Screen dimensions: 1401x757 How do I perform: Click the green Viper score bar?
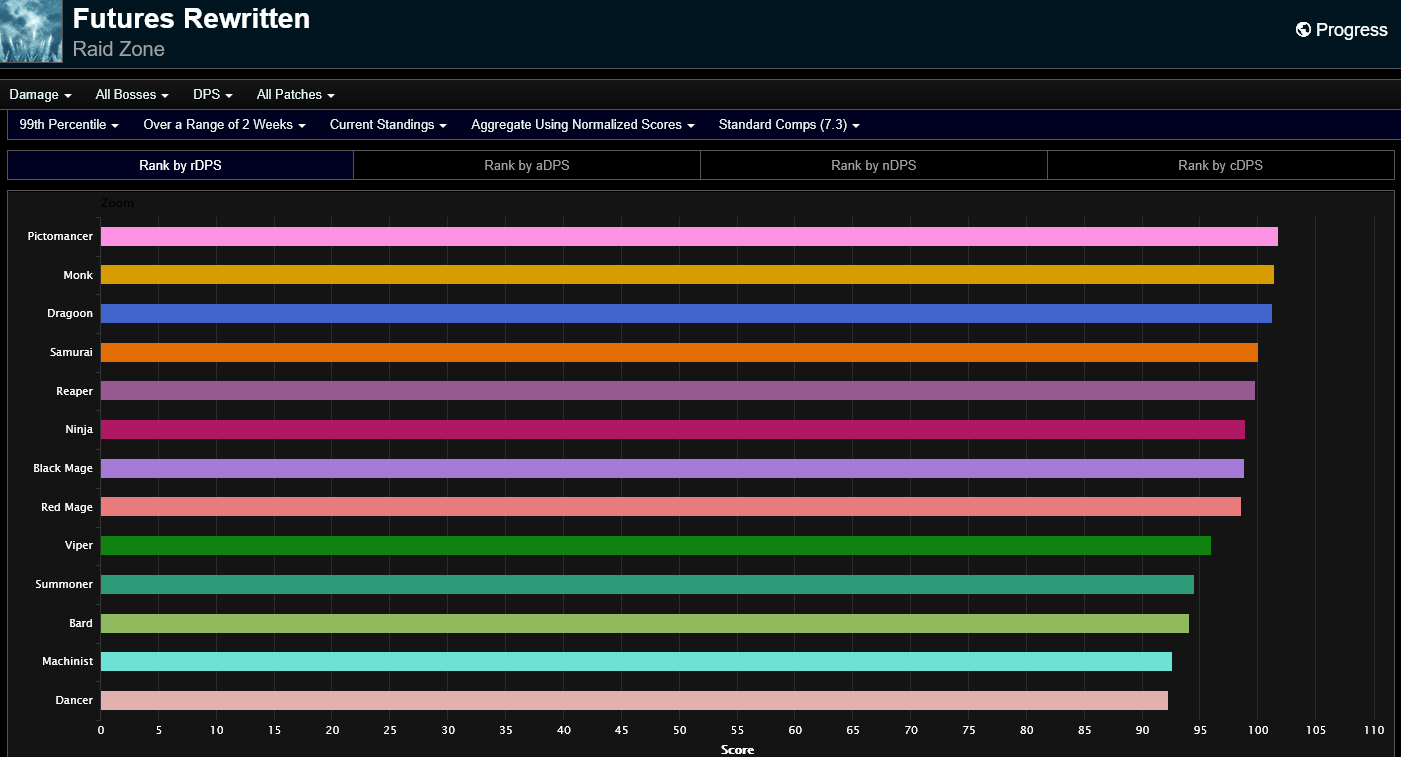click(655, 546)
